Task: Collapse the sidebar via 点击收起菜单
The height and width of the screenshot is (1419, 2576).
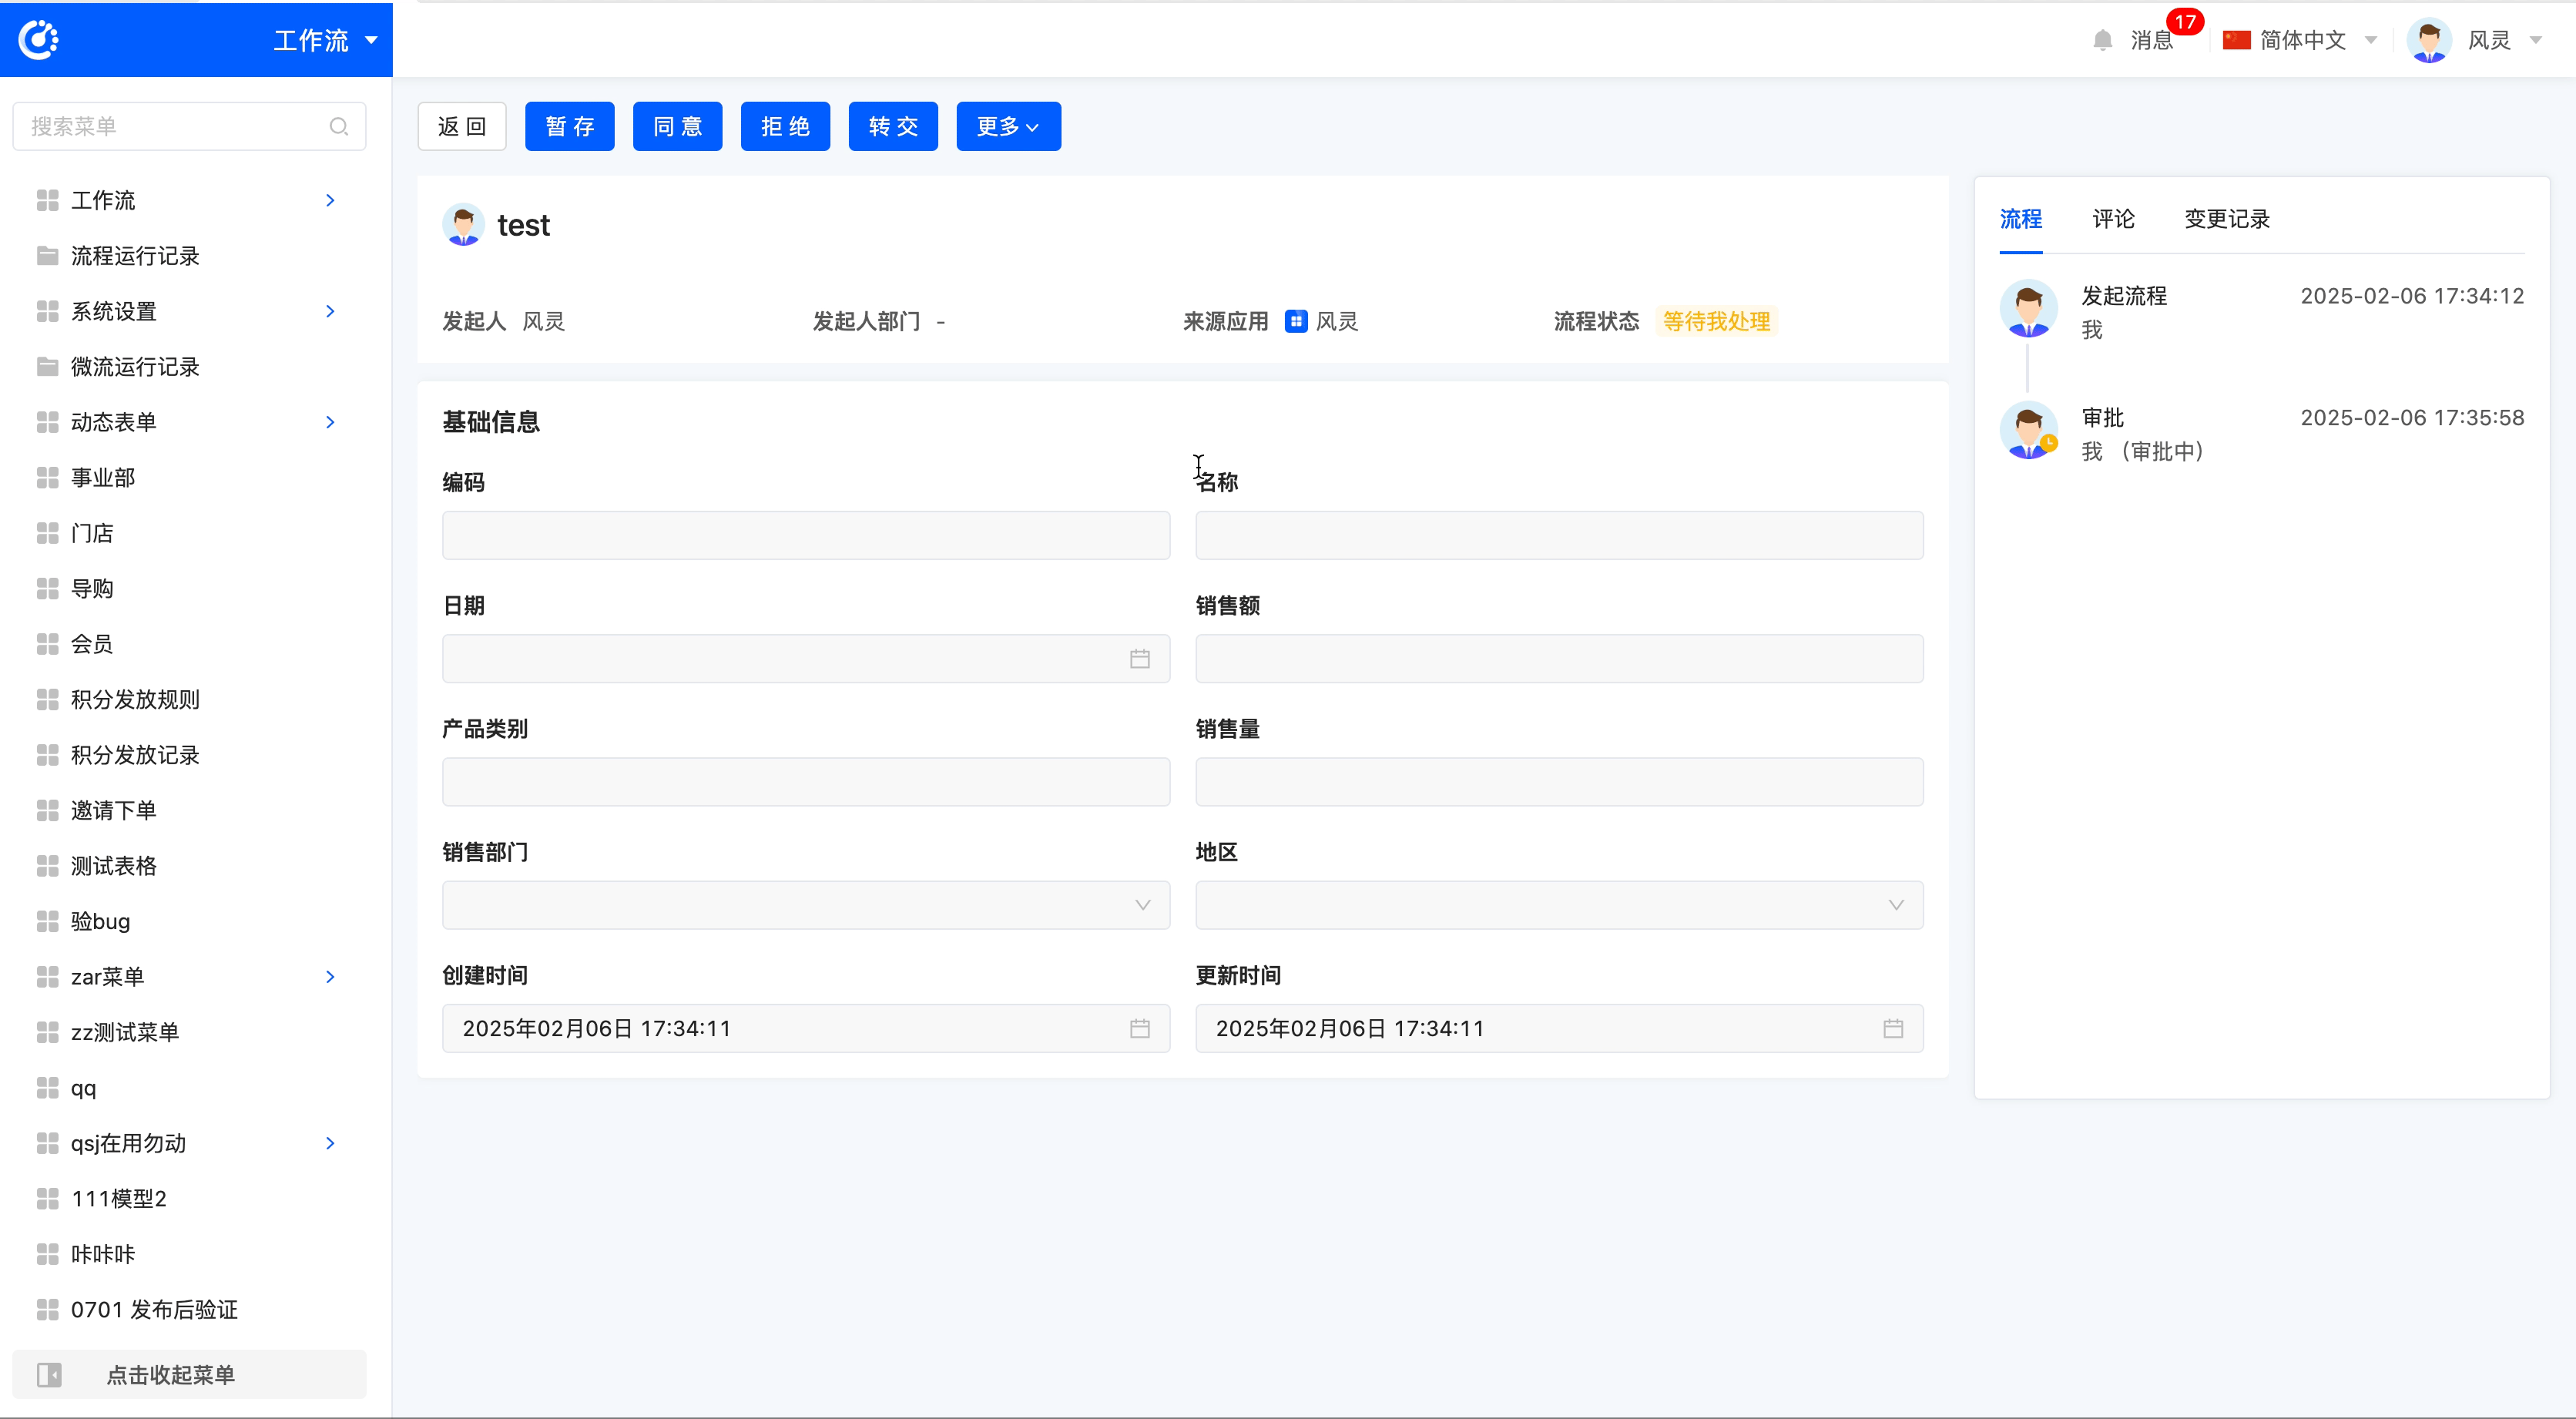Action: pyautogui.click(x=170, y=1374)
